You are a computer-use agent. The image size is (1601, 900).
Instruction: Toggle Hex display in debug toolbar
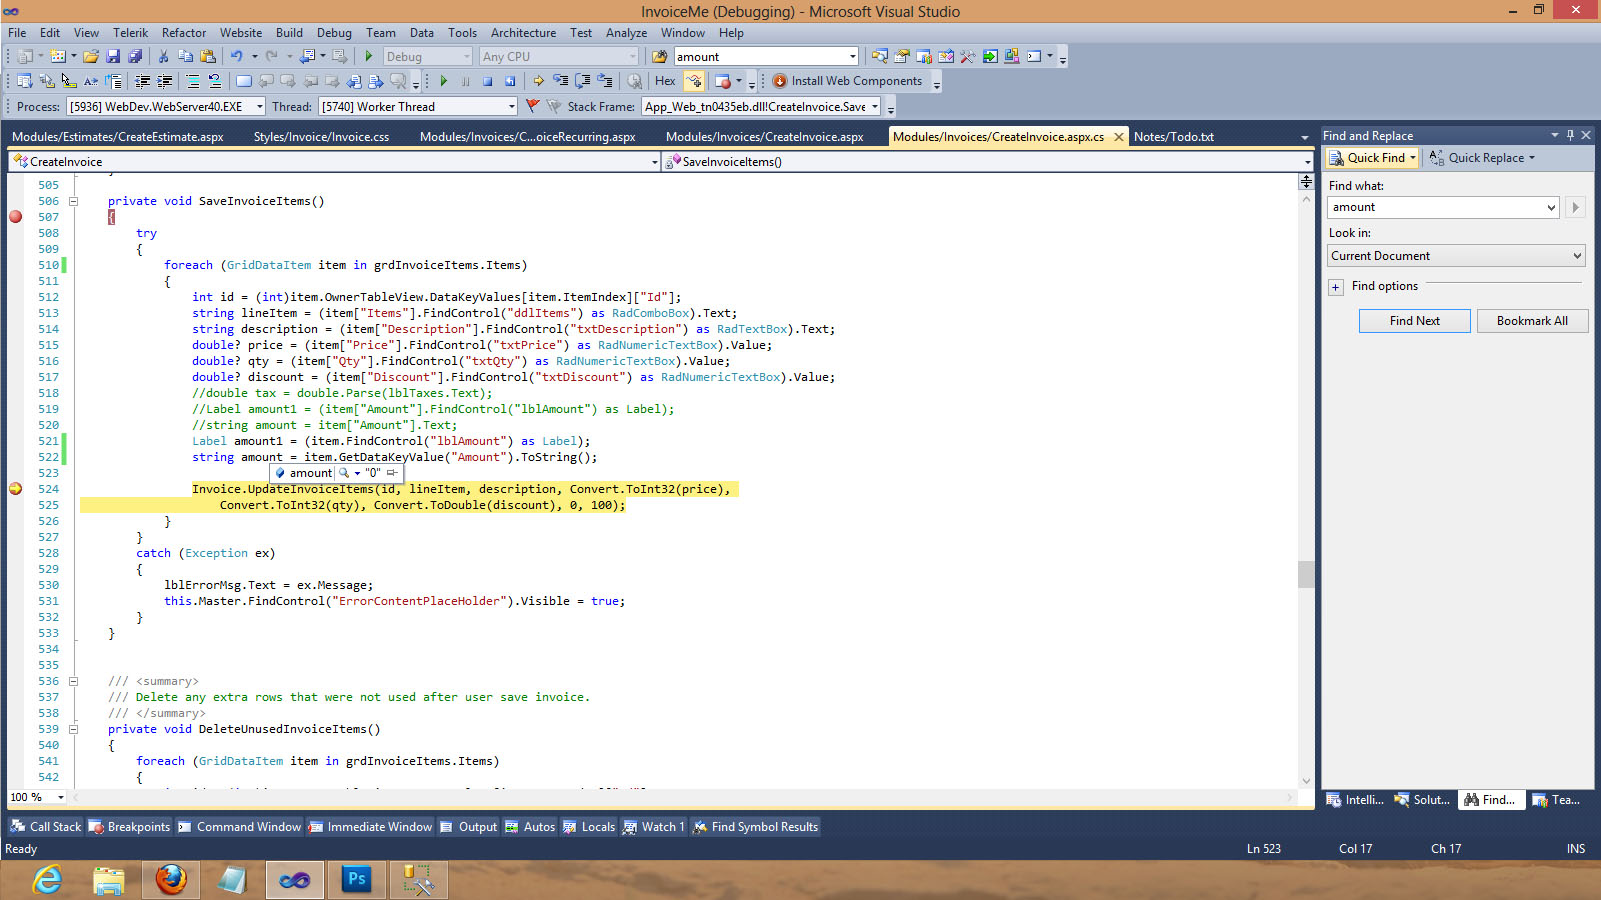pos(665,81)
